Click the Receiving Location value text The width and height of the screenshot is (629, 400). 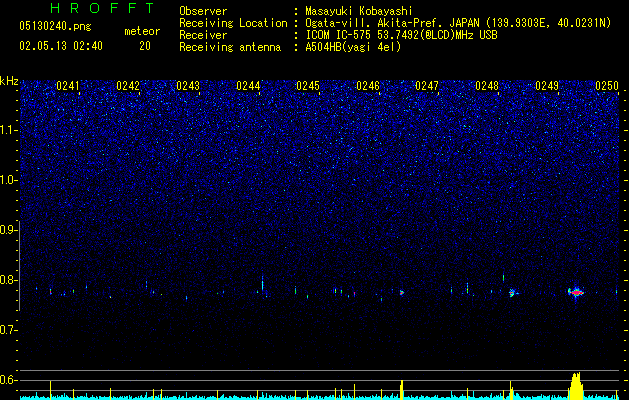pos(458,23)
